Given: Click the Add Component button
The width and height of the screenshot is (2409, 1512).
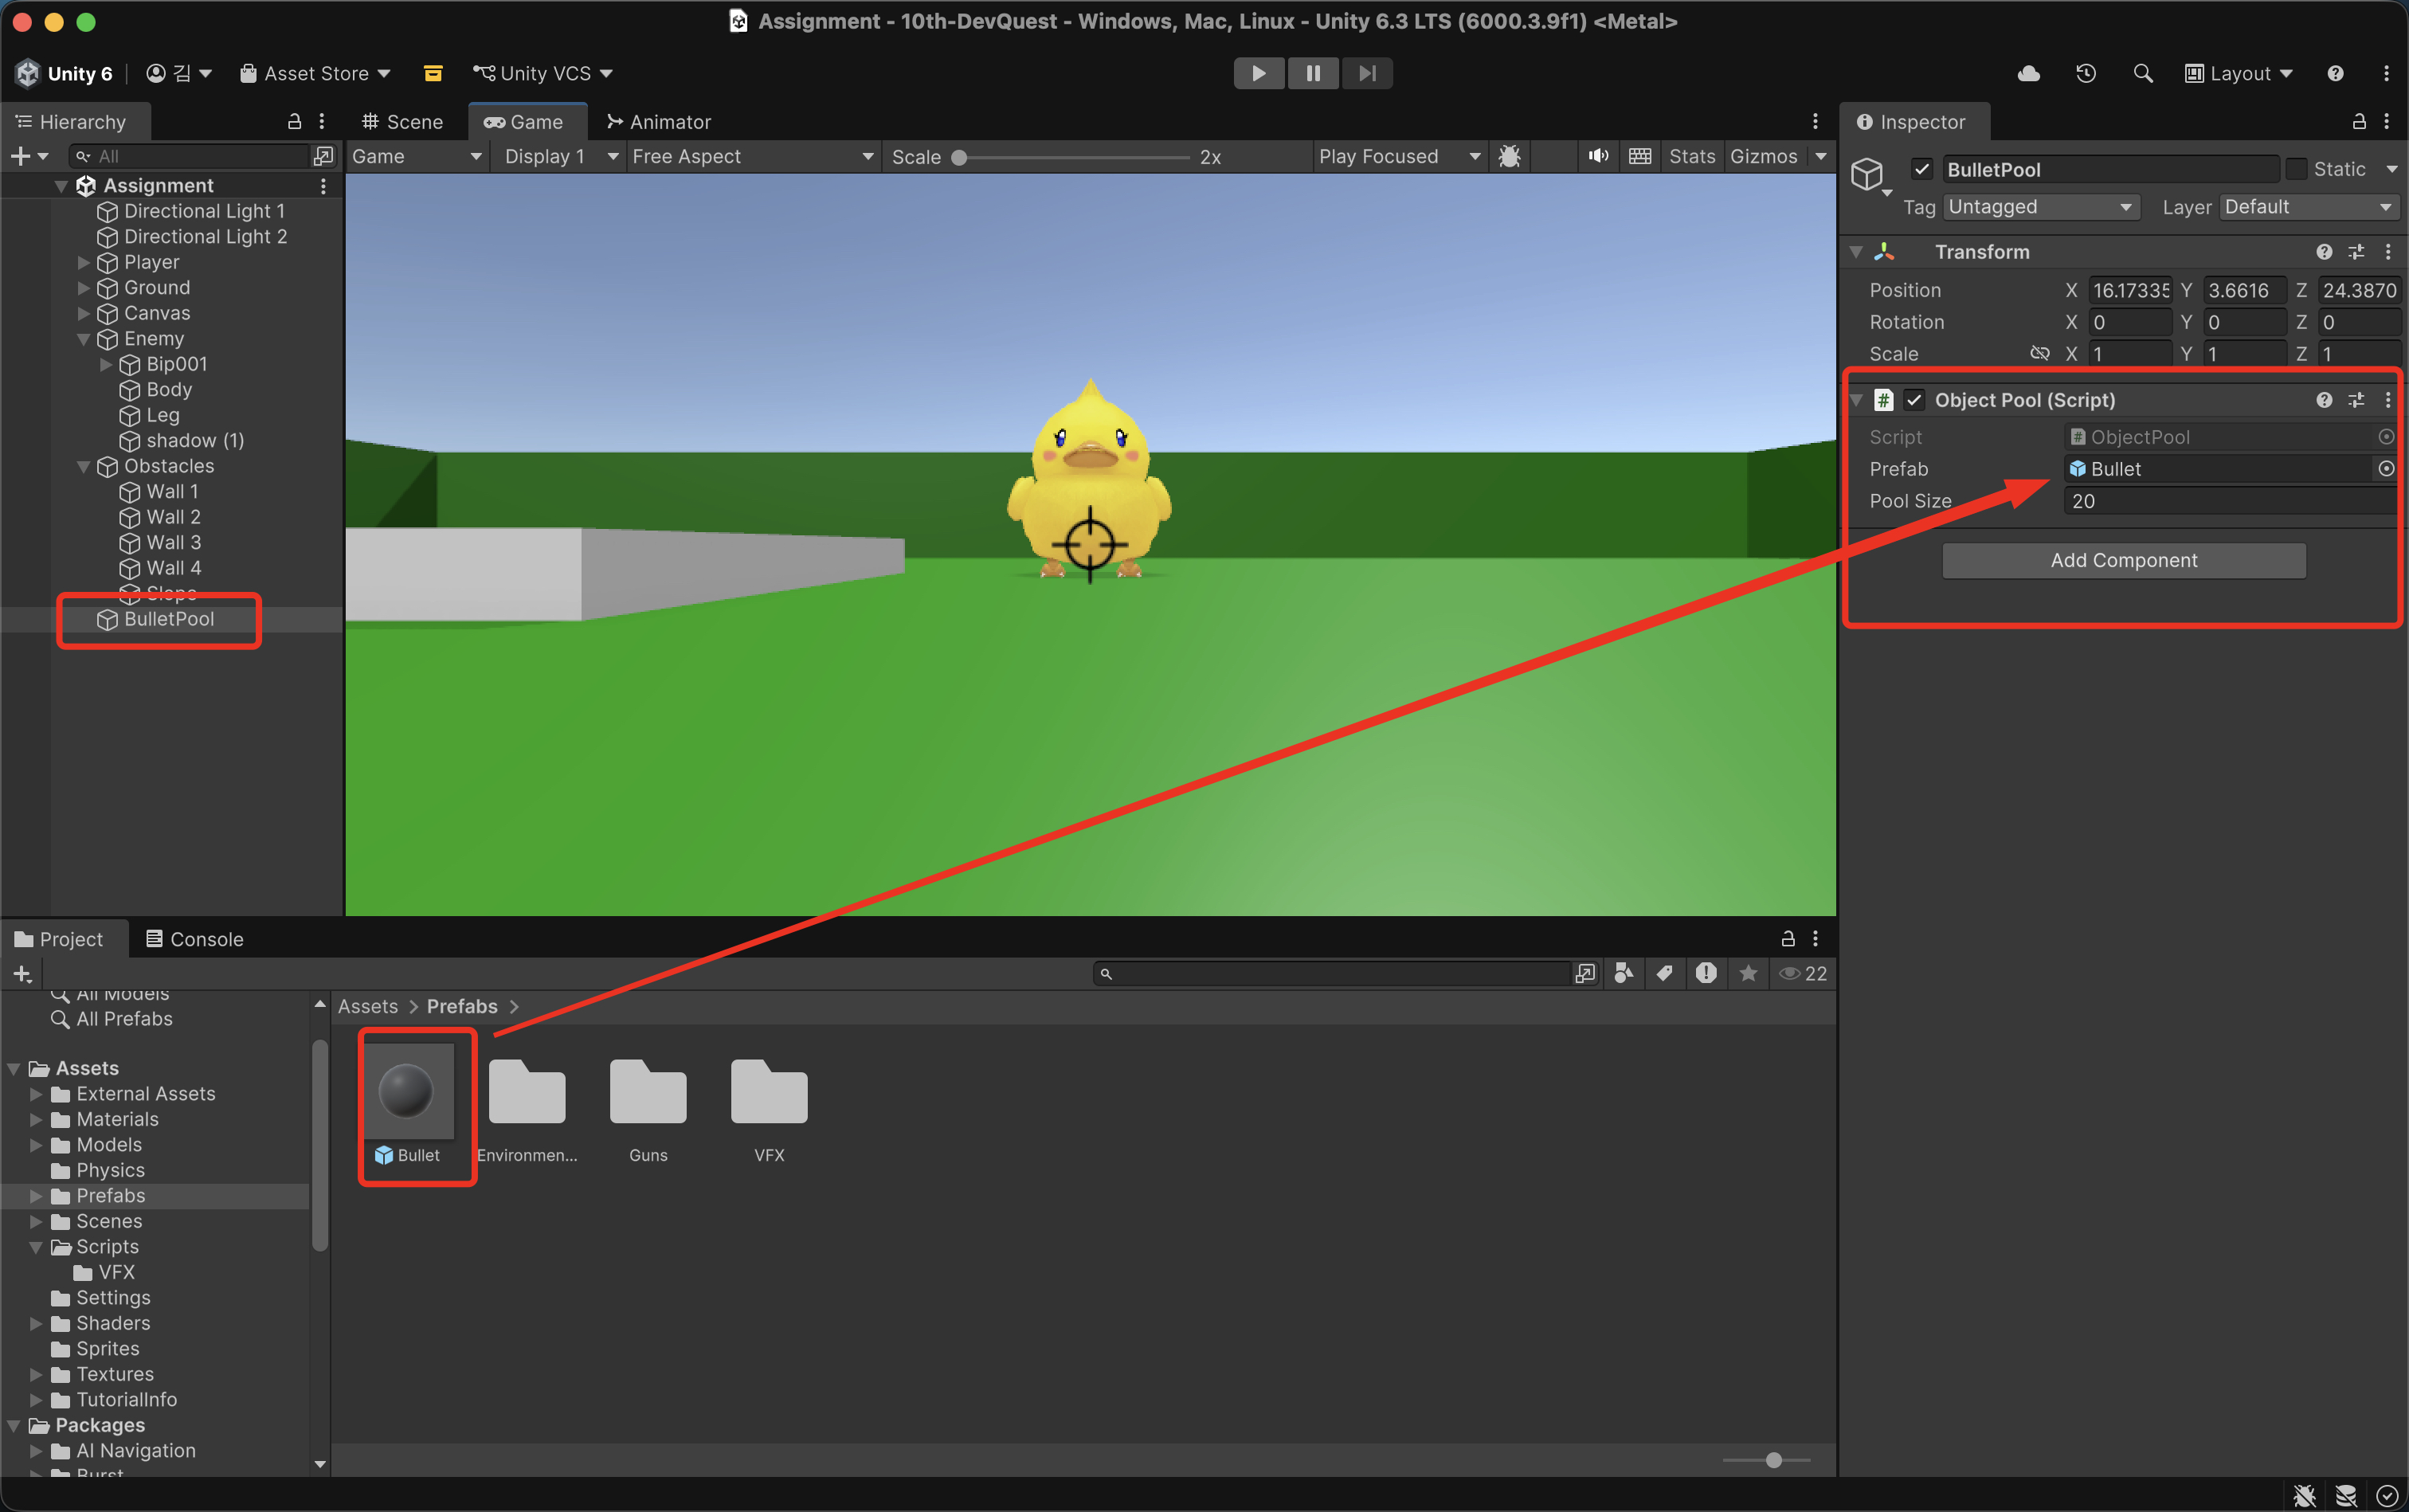Looking at the screenshot, I should pyautogui.click(x=2124, y=560).
